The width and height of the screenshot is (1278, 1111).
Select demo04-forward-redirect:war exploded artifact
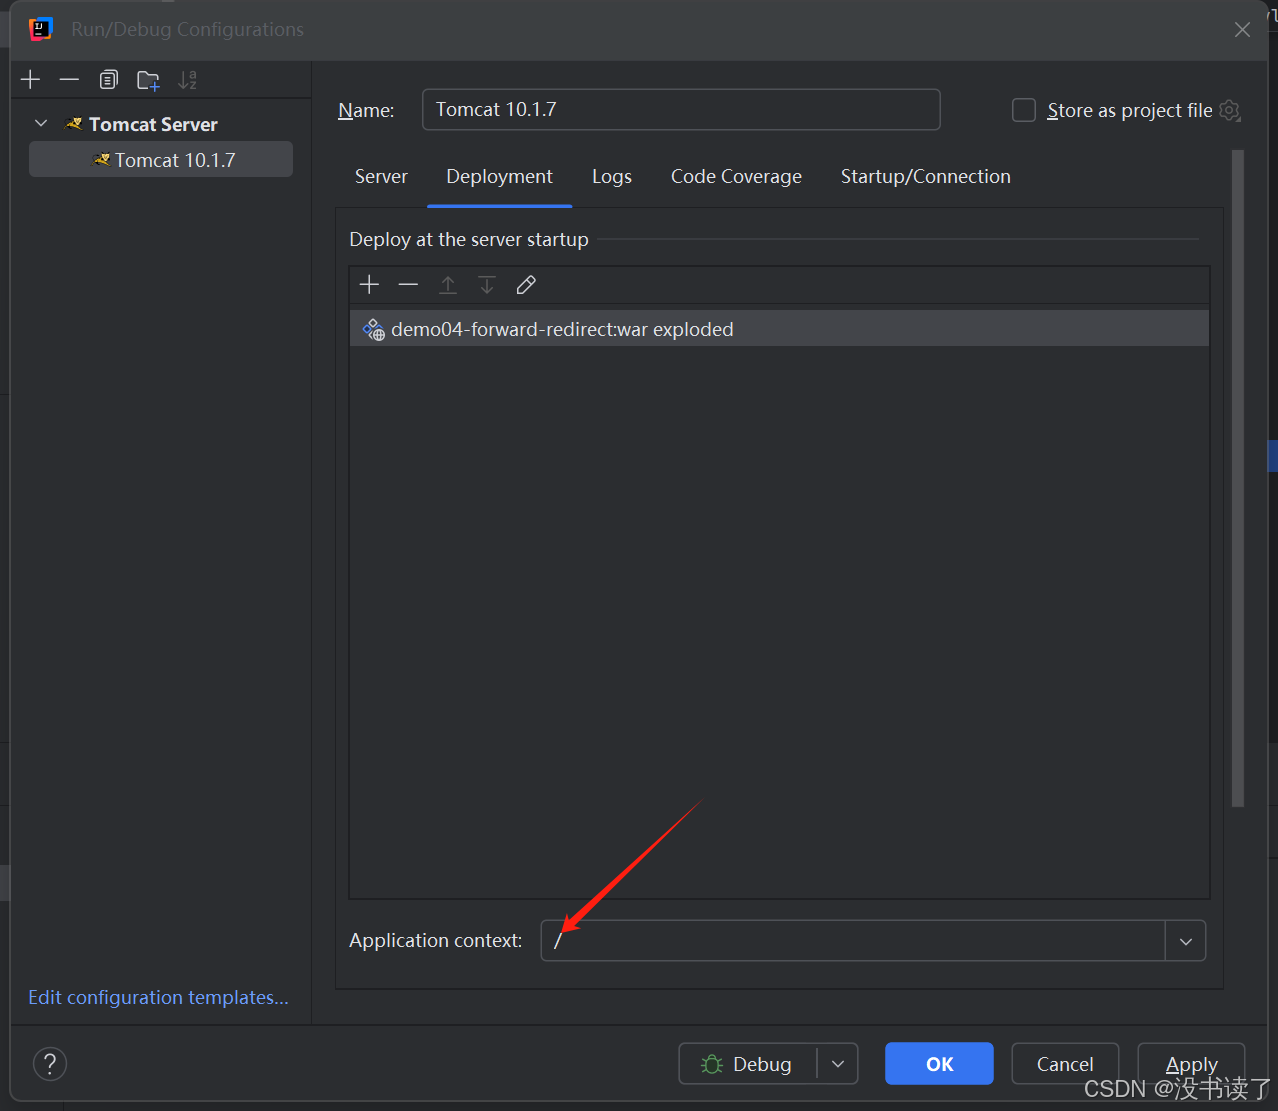click(779, 329)
